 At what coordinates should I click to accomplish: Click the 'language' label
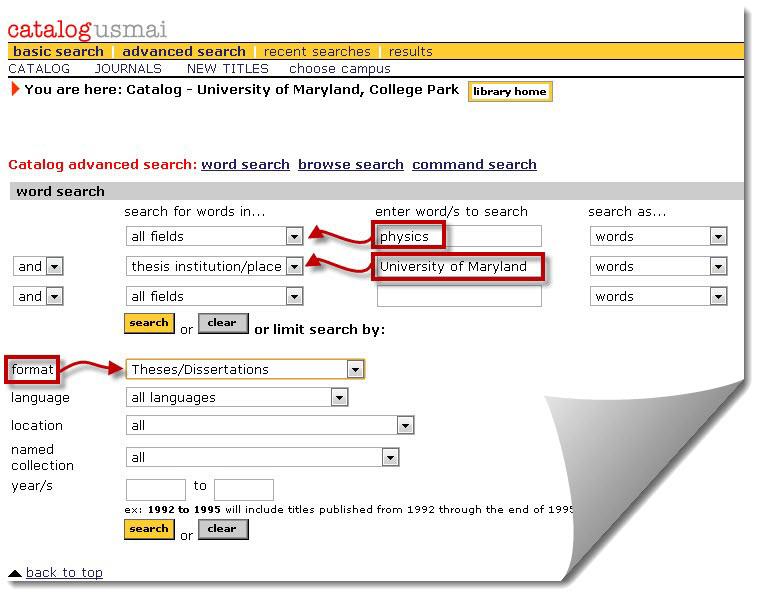[40, 398]
